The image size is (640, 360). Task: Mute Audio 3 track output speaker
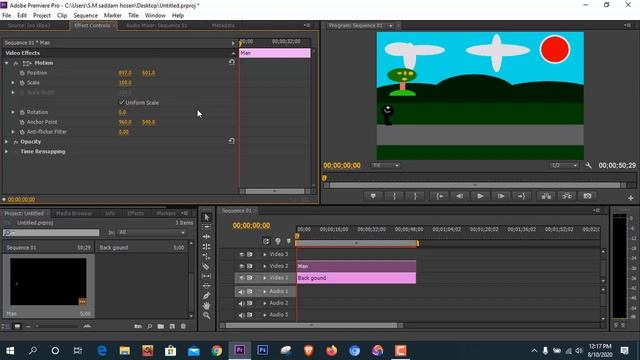241,315
